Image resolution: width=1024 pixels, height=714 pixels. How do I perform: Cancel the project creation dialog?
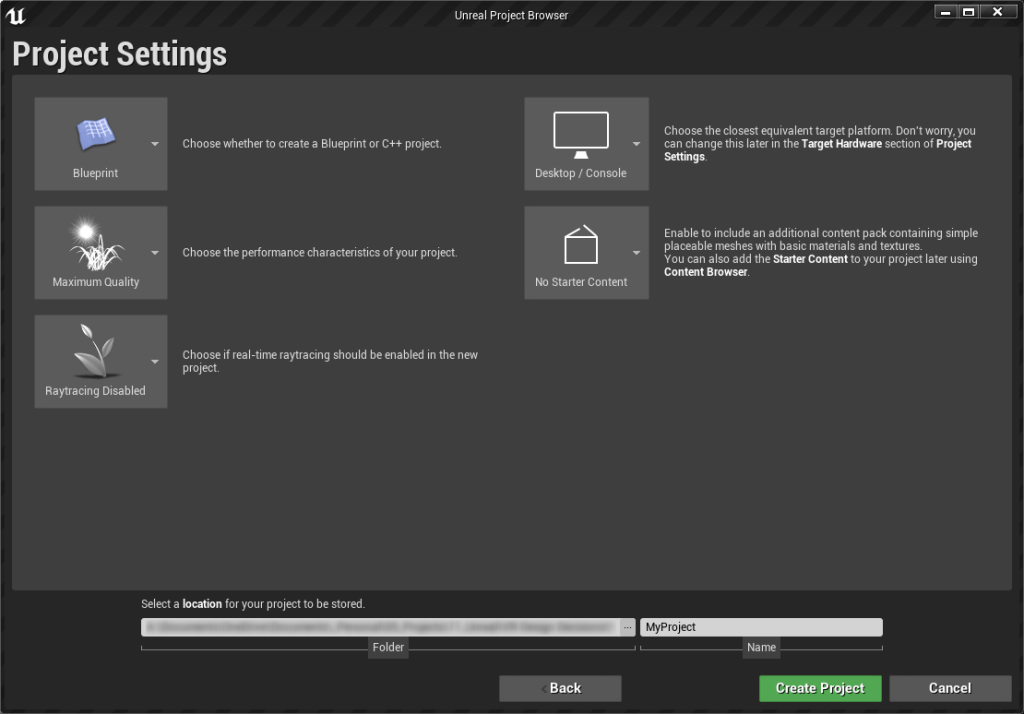point(949,688)
